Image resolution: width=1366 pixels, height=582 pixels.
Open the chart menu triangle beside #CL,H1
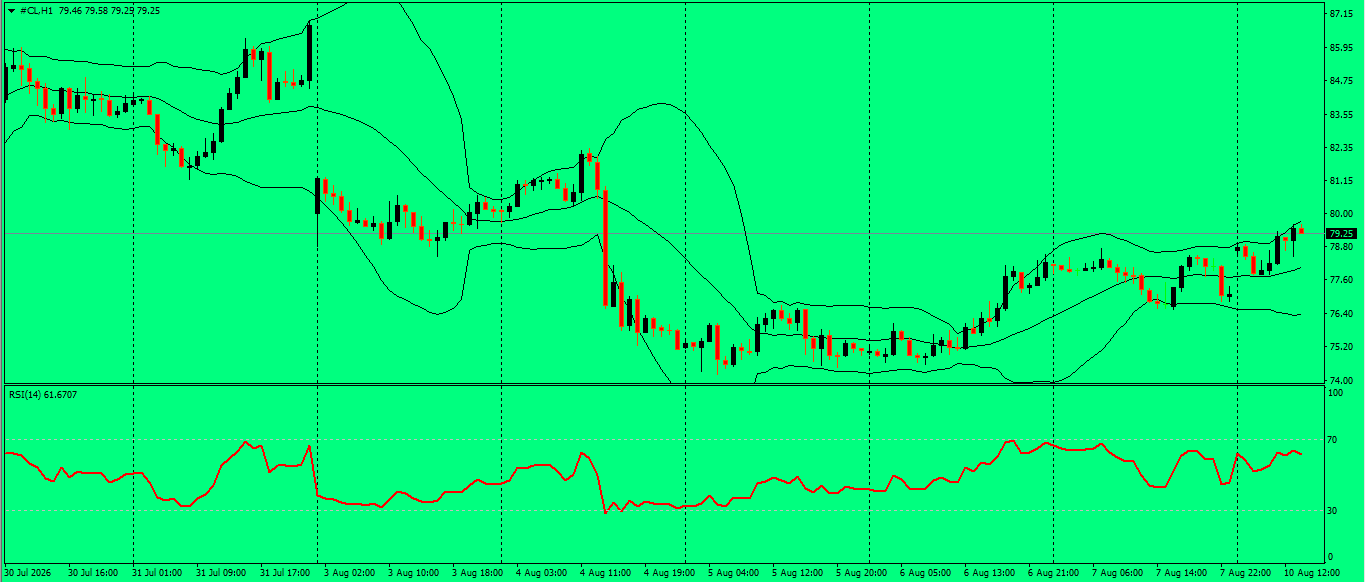point(11,10)
